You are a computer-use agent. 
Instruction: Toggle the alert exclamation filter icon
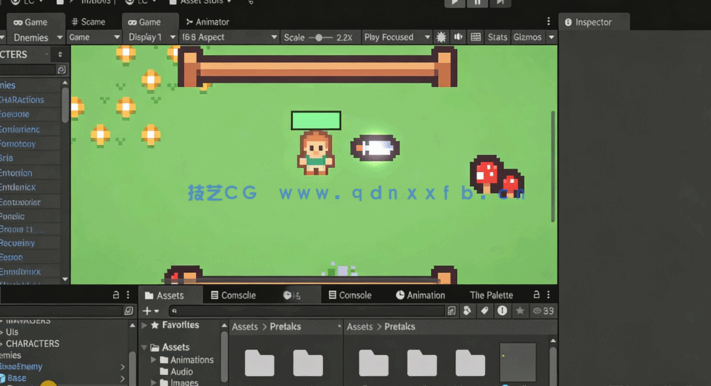pyautogui.click(x=502, y=311)
